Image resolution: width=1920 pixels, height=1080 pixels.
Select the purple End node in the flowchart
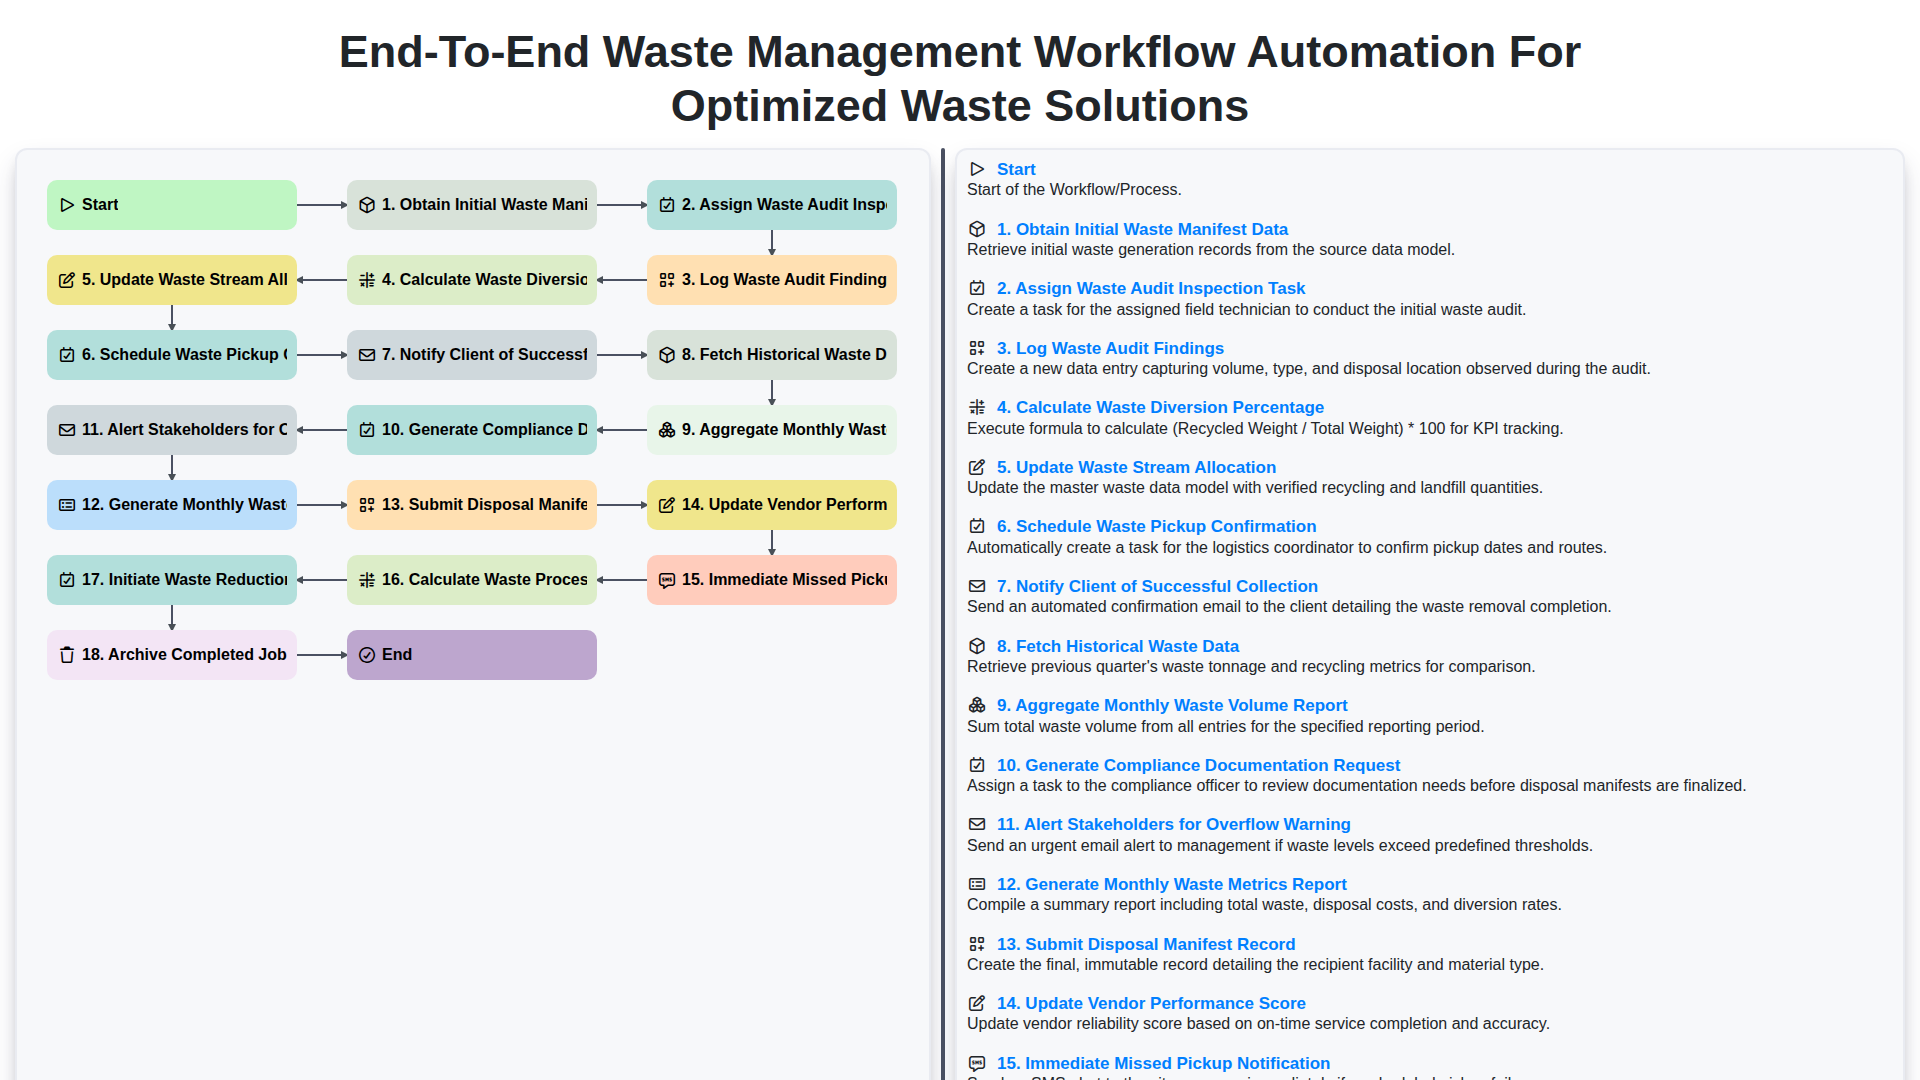472,655
